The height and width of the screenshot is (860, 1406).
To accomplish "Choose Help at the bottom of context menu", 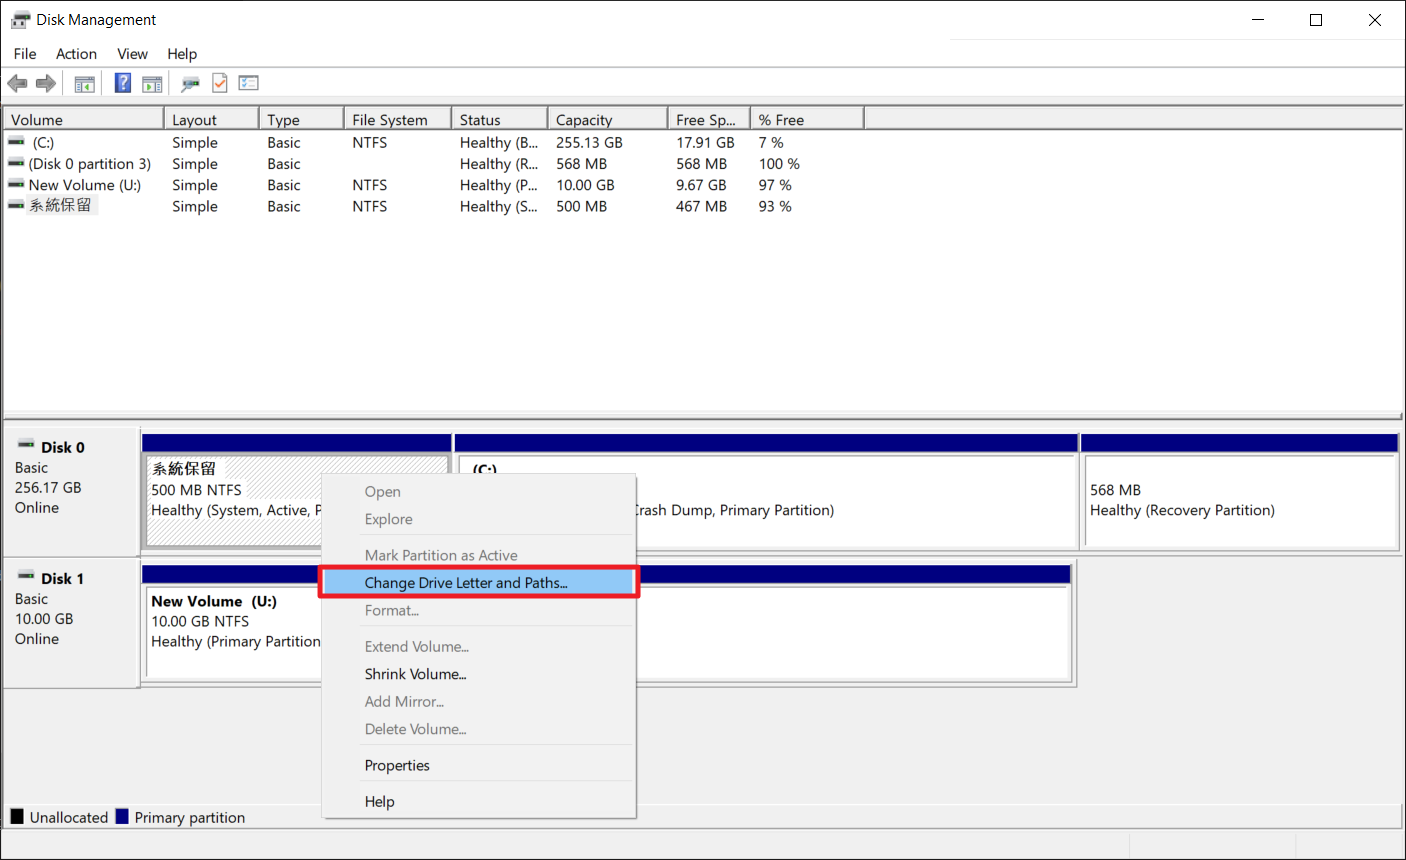I will tap(479, 801).
